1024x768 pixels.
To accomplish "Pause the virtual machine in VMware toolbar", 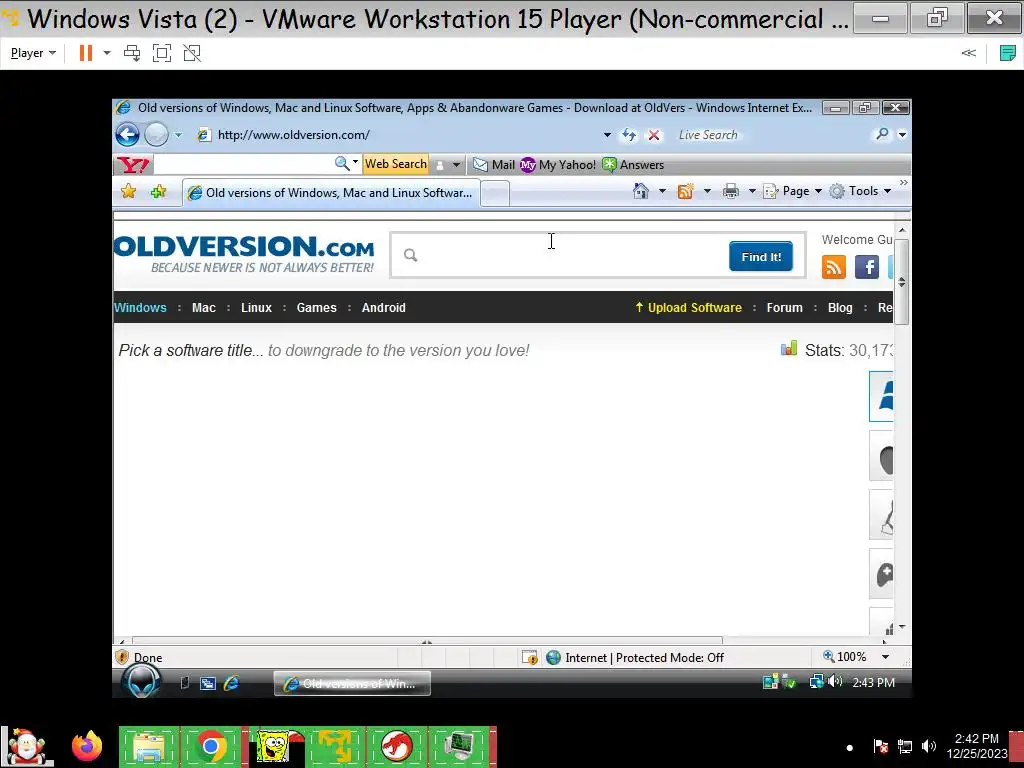I will (x=86, y=53).
